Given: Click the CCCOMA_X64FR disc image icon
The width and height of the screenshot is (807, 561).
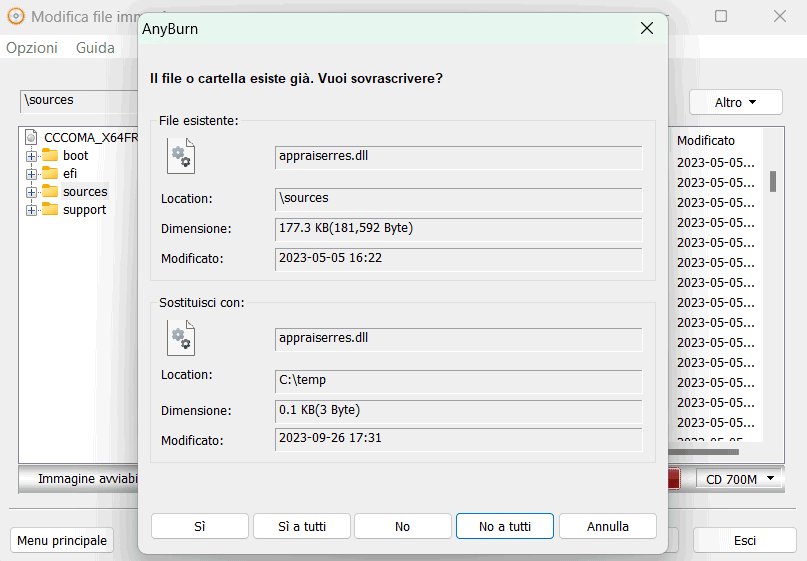Looking at the screenshot, I should pyautogui.click(x=31, y=137).
